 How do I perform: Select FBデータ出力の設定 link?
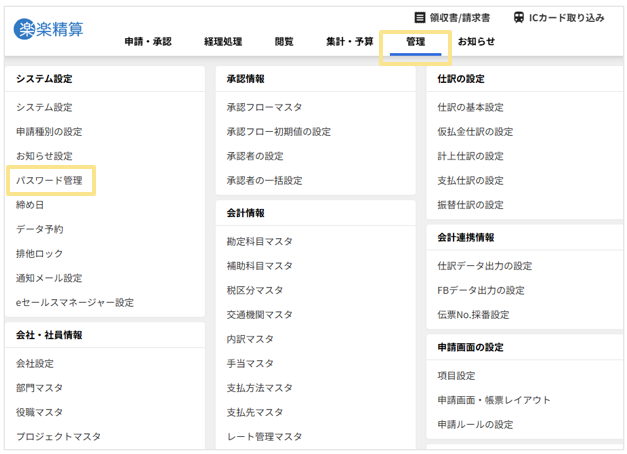tap(480, 290)
